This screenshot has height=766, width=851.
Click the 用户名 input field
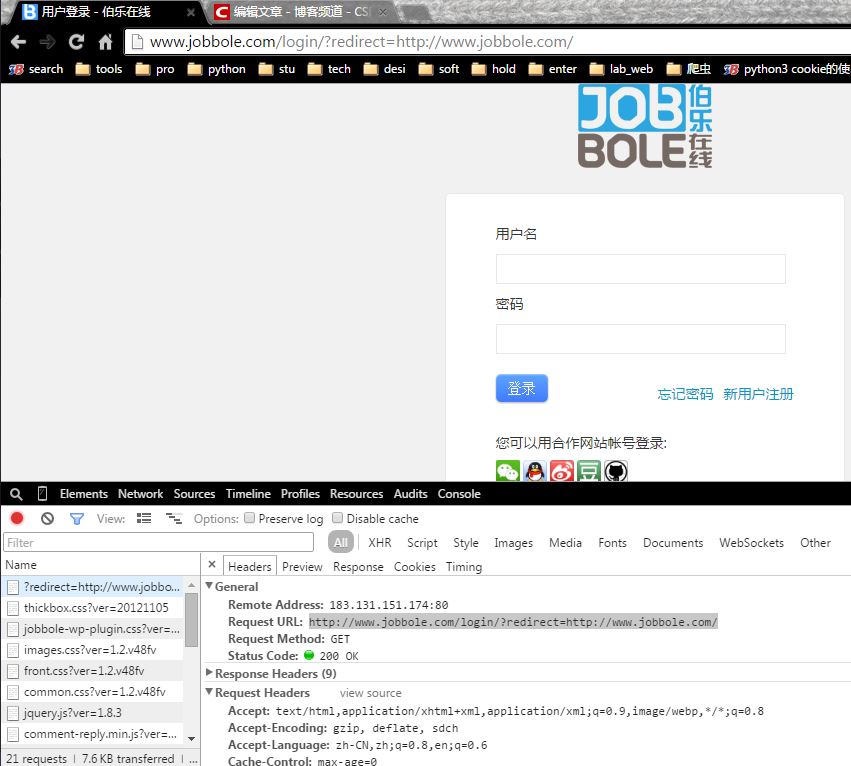(640, 269)
